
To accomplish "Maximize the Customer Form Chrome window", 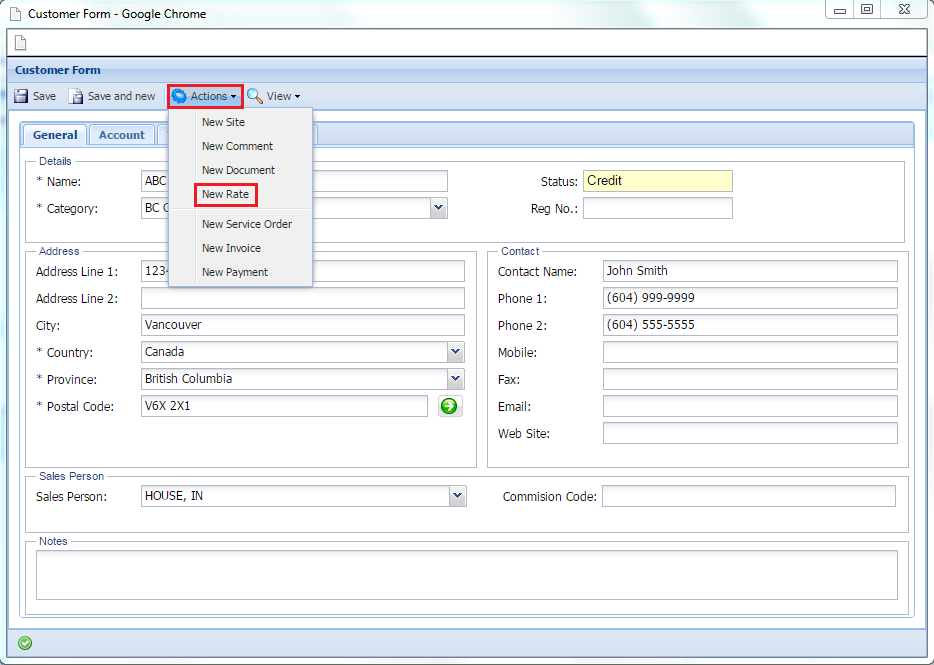I will pos(867,10).
